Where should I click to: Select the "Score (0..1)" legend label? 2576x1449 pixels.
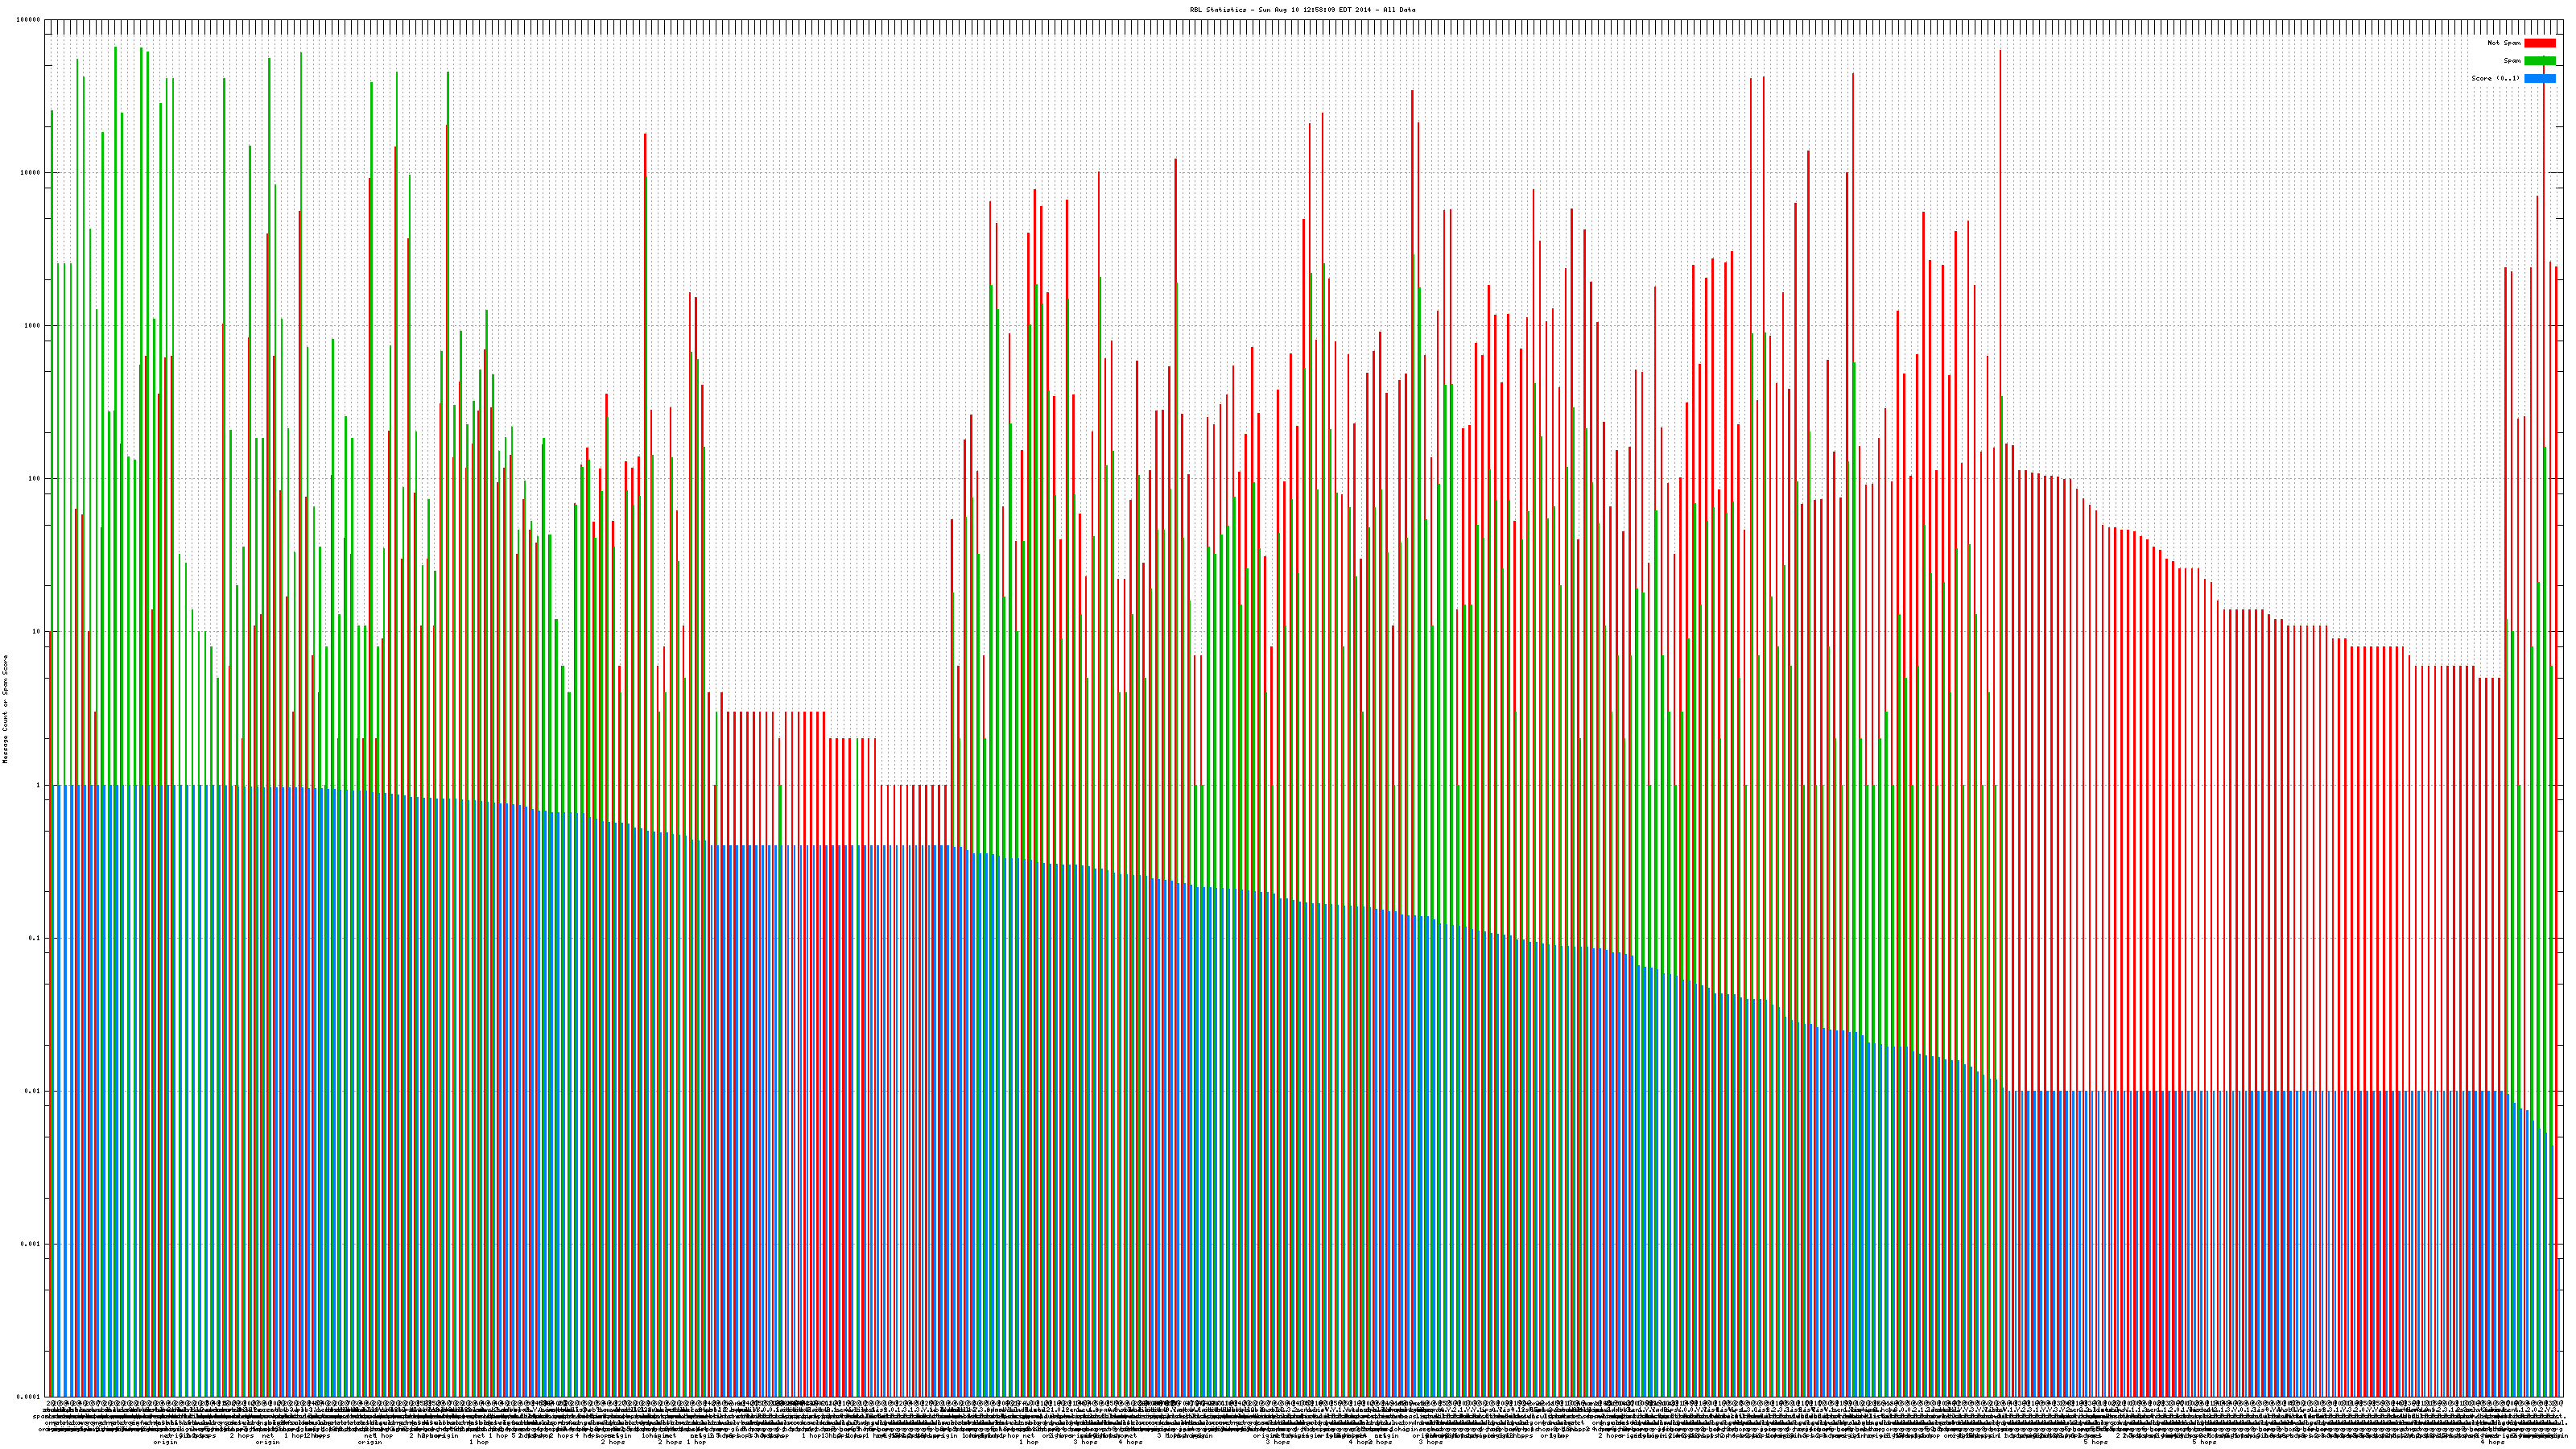click(2495, 78)
